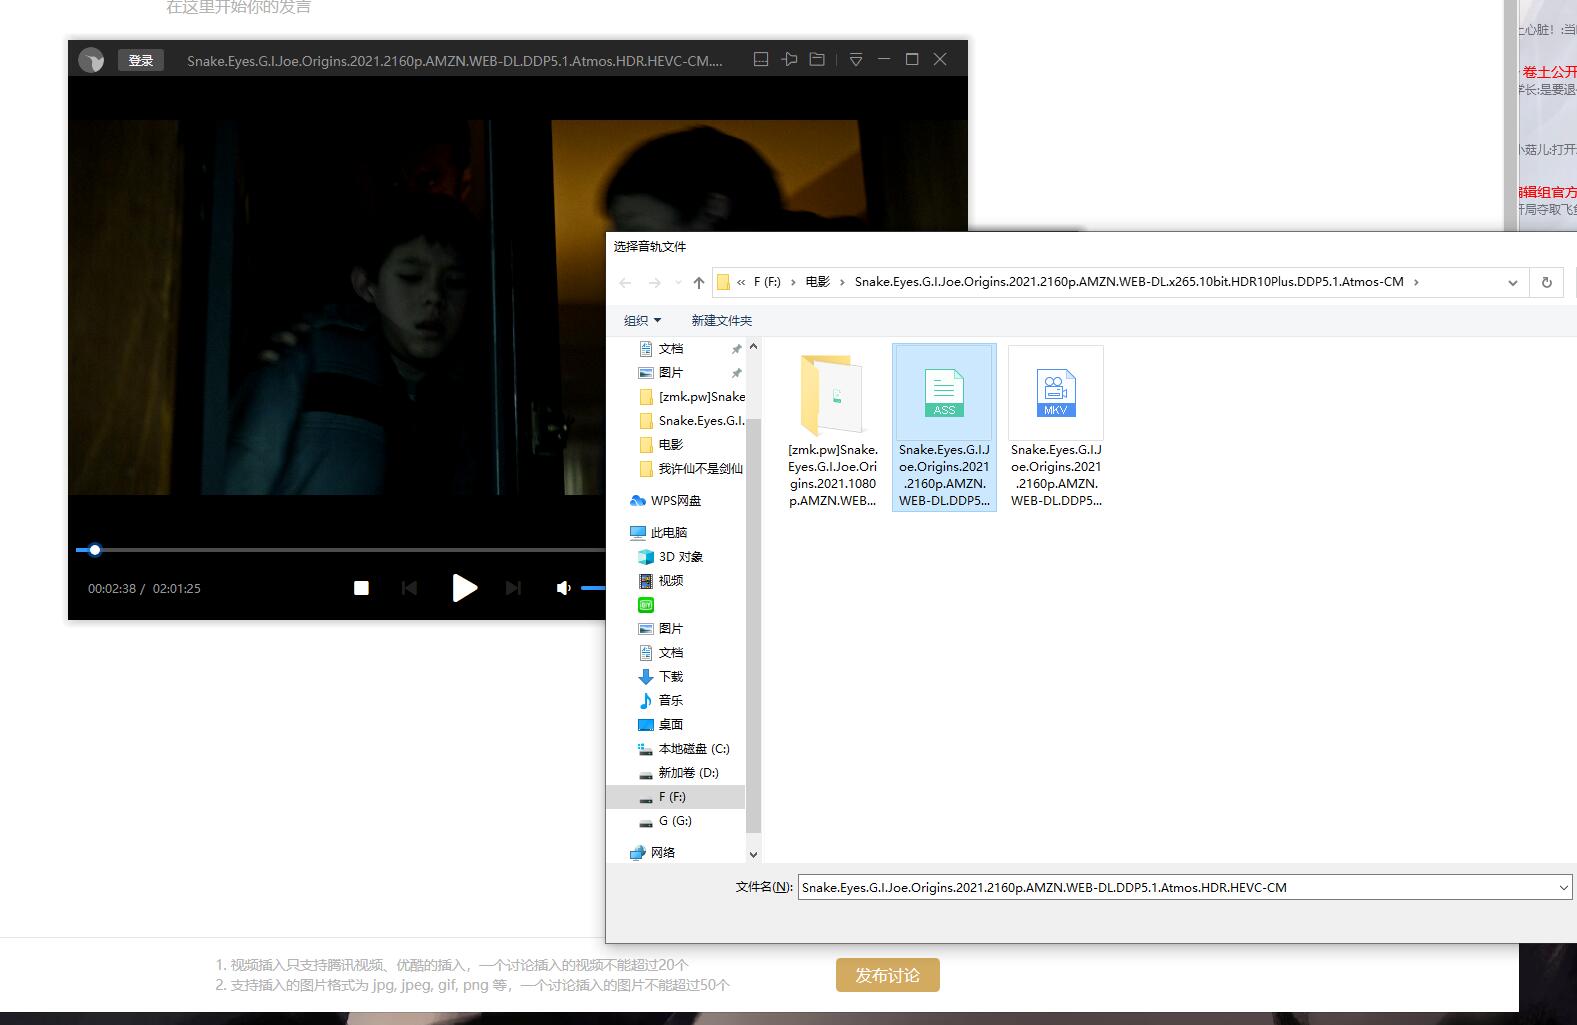Image resolution: width=1577 pixels, height=1025 pixels.
Task: Expand the 文件名 filename combo box dropdown
Action: coord(1563,887)
